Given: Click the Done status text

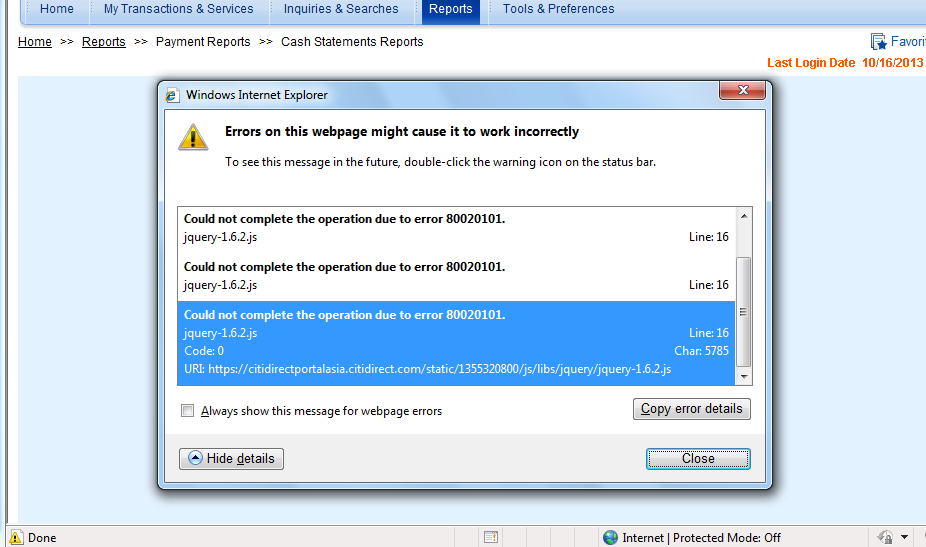Looking at the screenshot, I should pyautogui.click(x=42, y=538).
